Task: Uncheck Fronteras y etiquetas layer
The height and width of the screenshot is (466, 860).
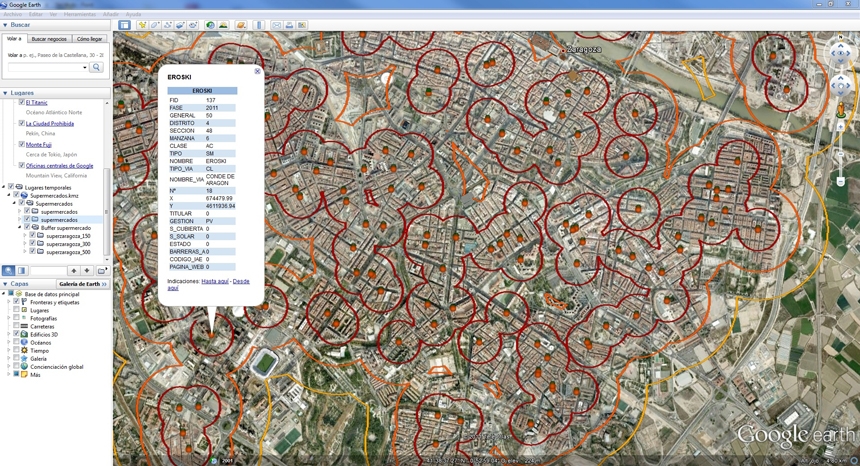Action: 16,302
